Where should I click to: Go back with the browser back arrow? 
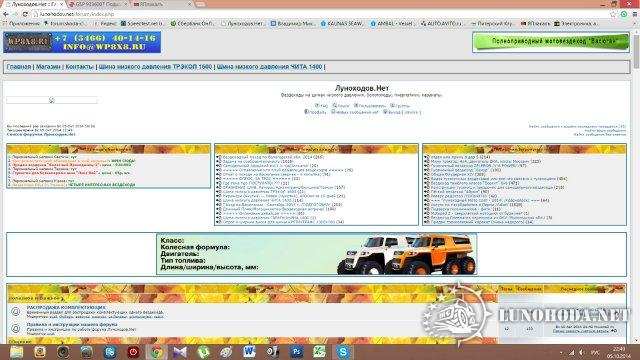pyautogui.click(x=6, y=14)
